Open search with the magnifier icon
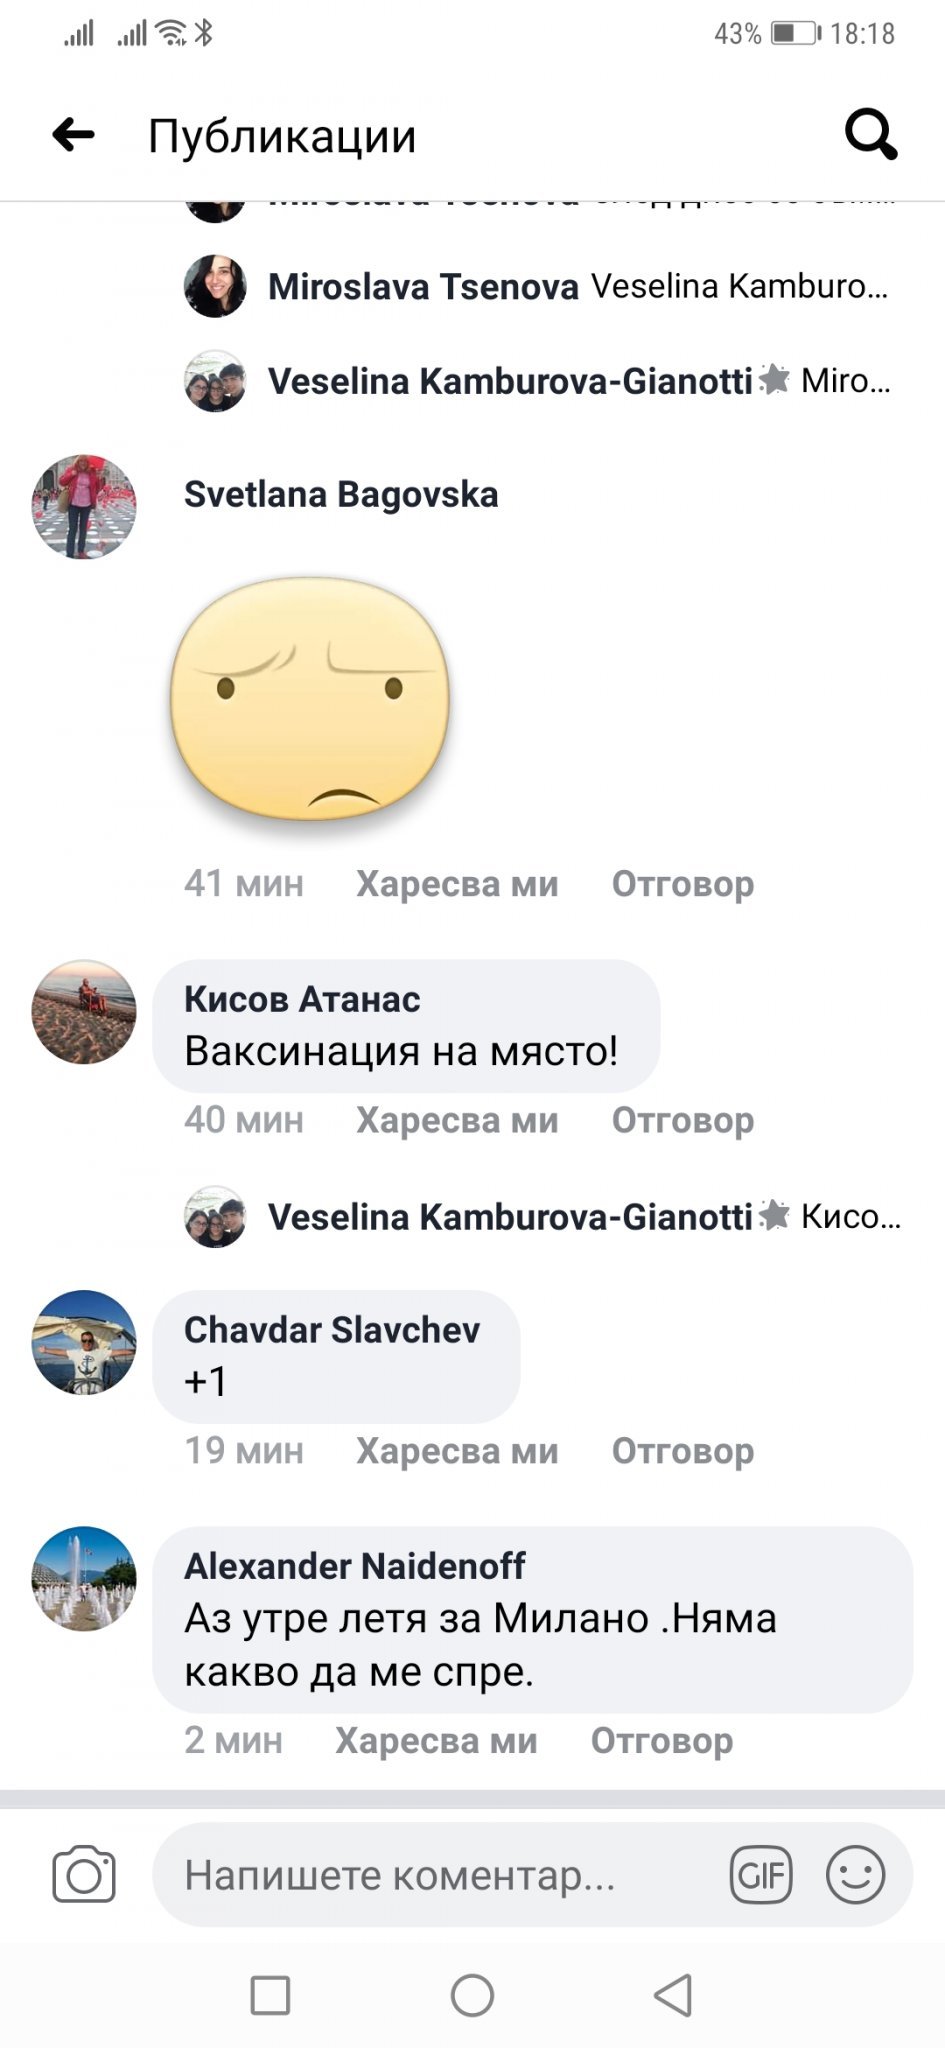The width and height of the screenshot is (945, 2048). tap(870, 134)
